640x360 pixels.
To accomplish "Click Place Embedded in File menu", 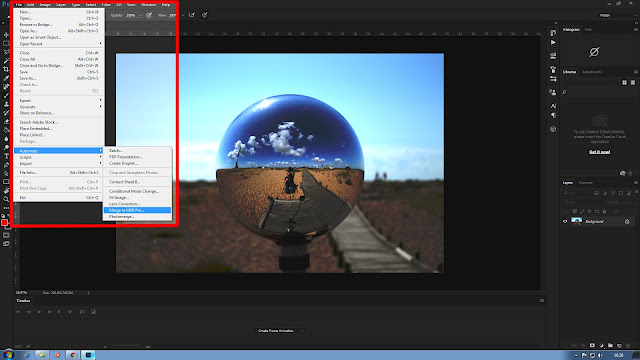I will tap(59, 129).
